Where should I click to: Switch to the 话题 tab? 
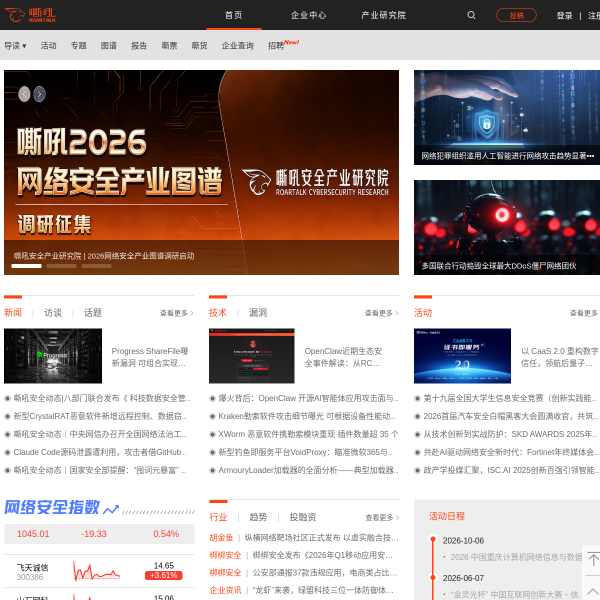(93, 313)
